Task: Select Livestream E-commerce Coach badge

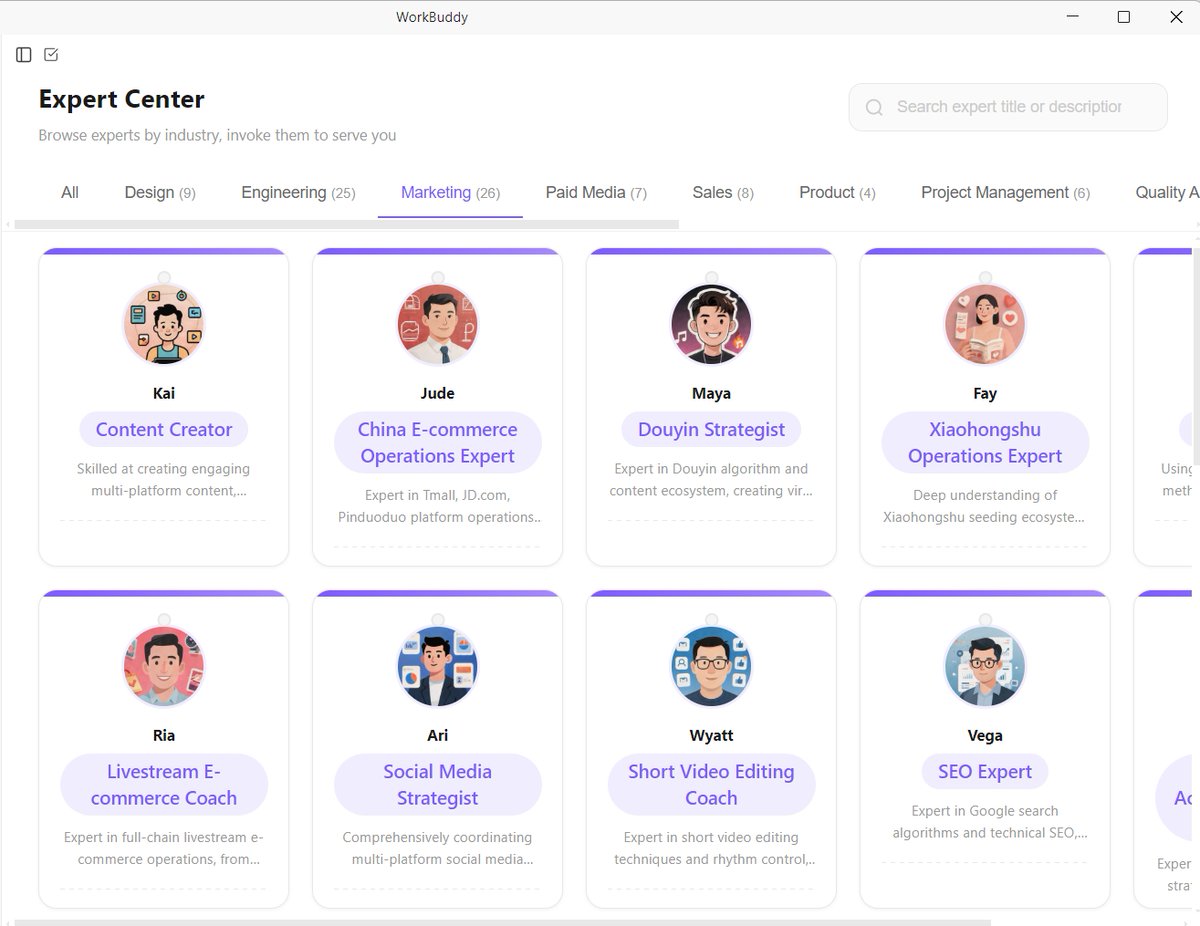Action: pyautogui.click(x=164, y=785)
